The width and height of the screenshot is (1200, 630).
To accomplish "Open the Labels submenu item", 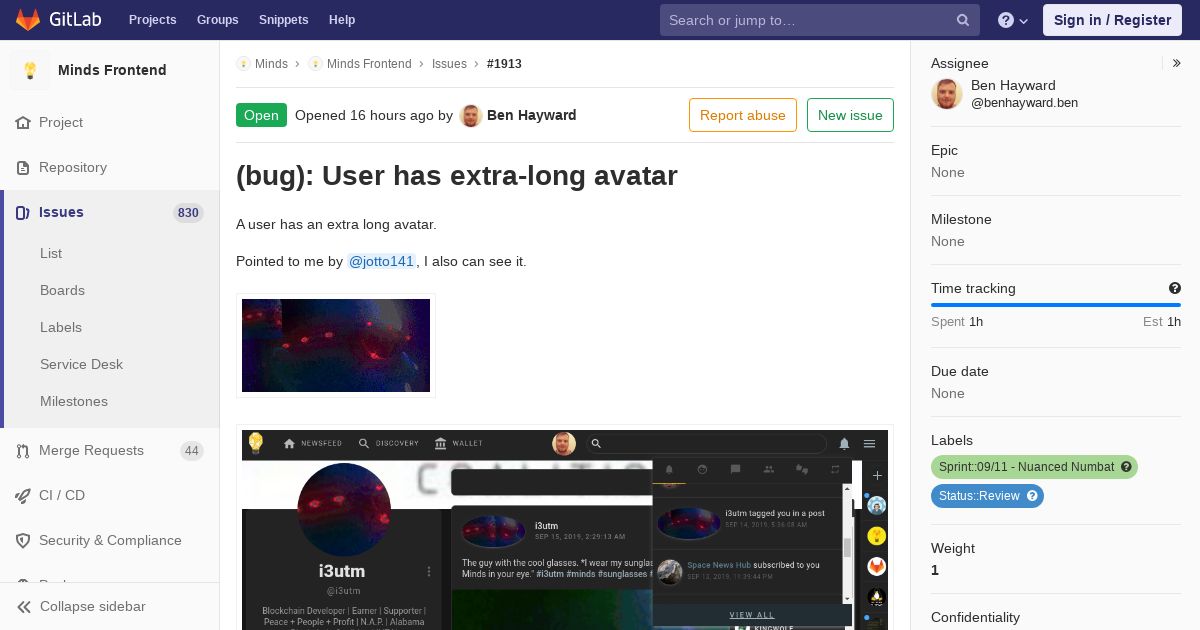I will click(x=61, y=327).
